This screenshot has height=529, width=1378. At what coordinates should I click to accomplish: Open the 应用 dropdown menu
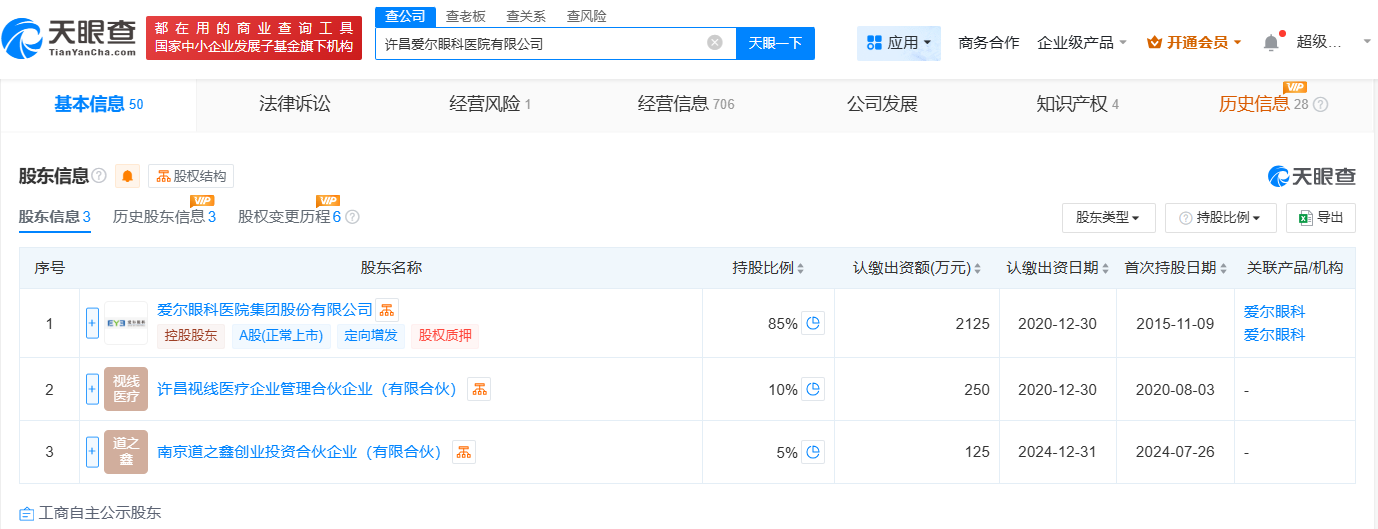(898, 43)
